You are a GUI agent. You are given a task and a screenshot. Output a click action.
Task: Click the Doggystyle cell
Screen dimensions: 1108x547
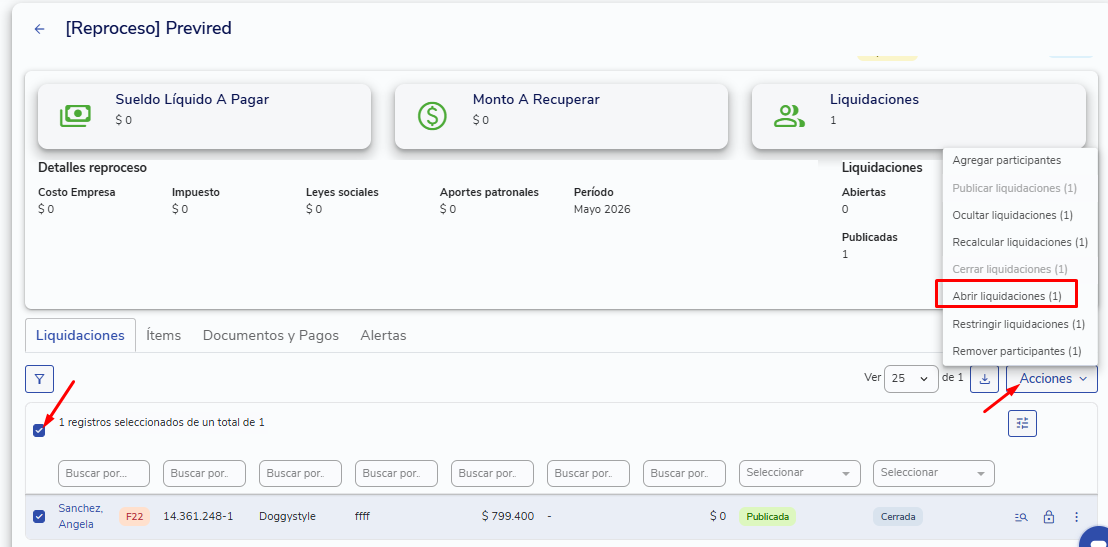288,517
